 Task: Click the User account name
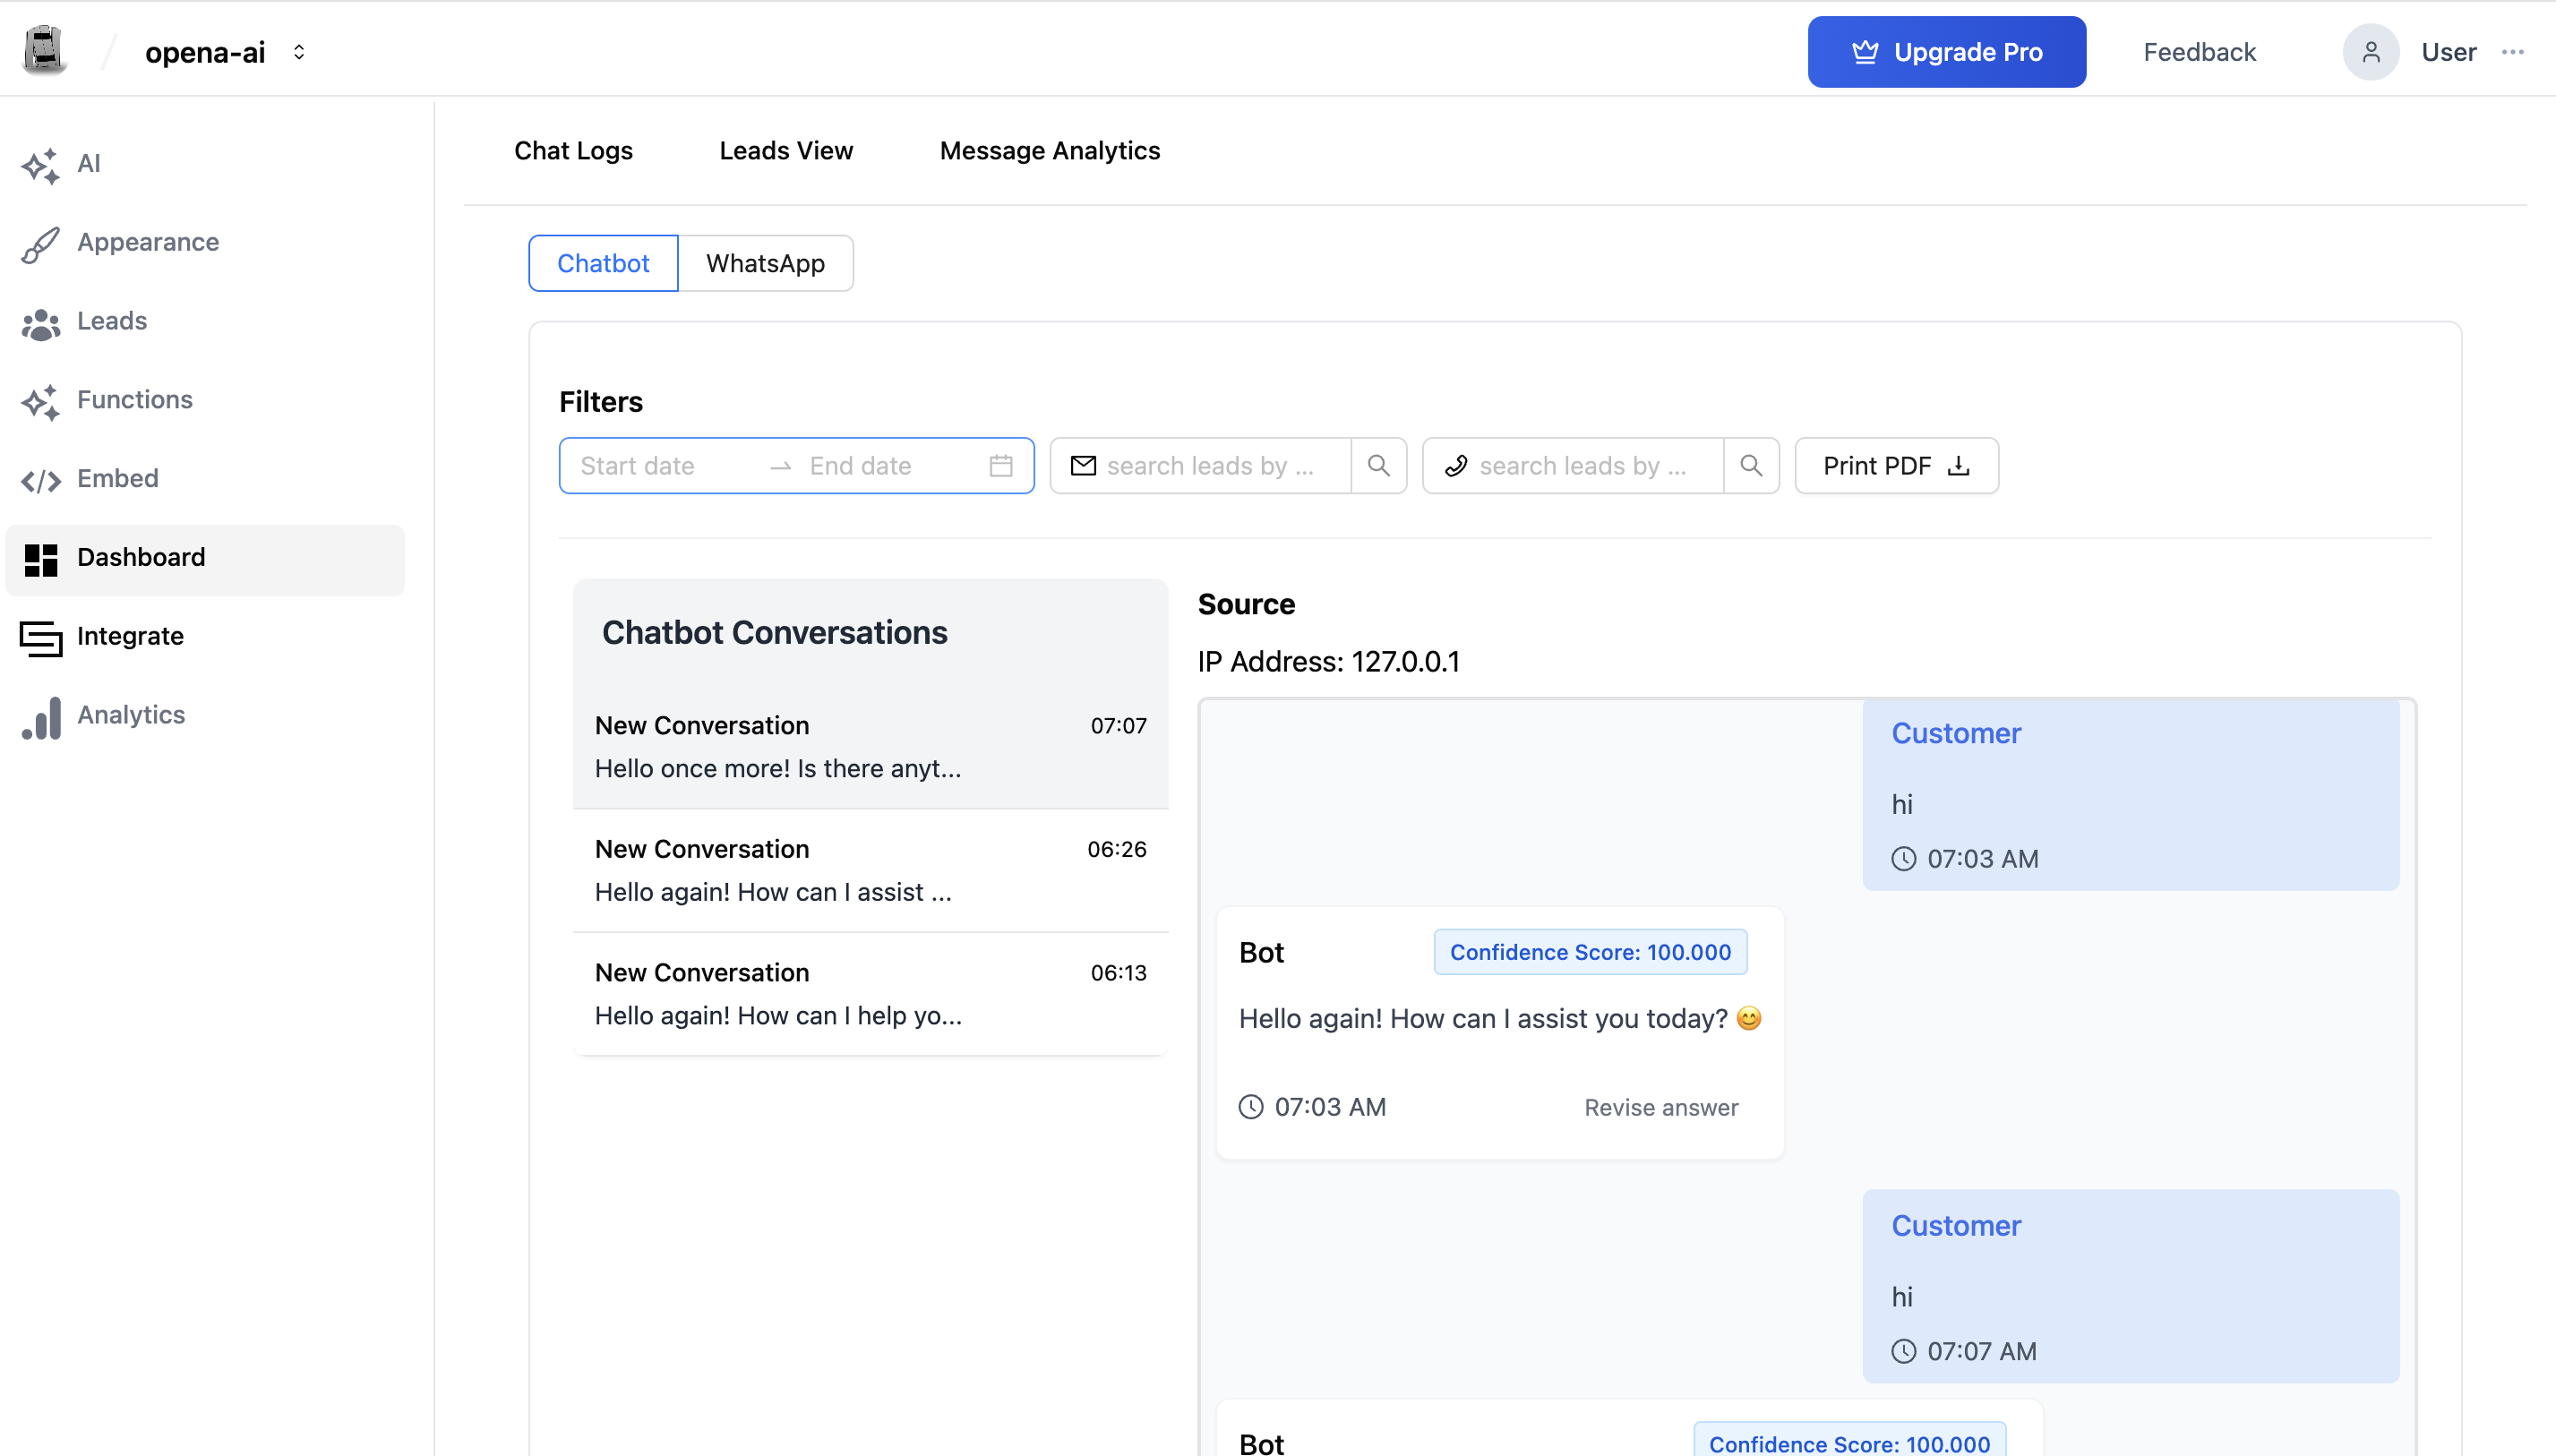[x=2448, y=52]
